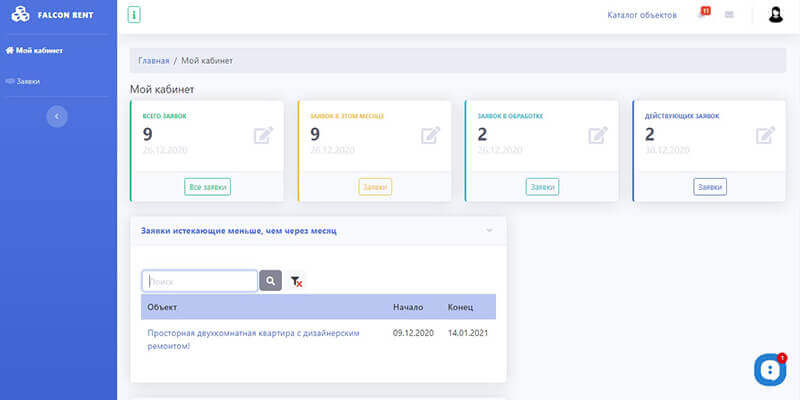This screenshot has width=800, height=400.
Task: Collapse sidebar with the chevron circle
Action: [x=57, y=116]
